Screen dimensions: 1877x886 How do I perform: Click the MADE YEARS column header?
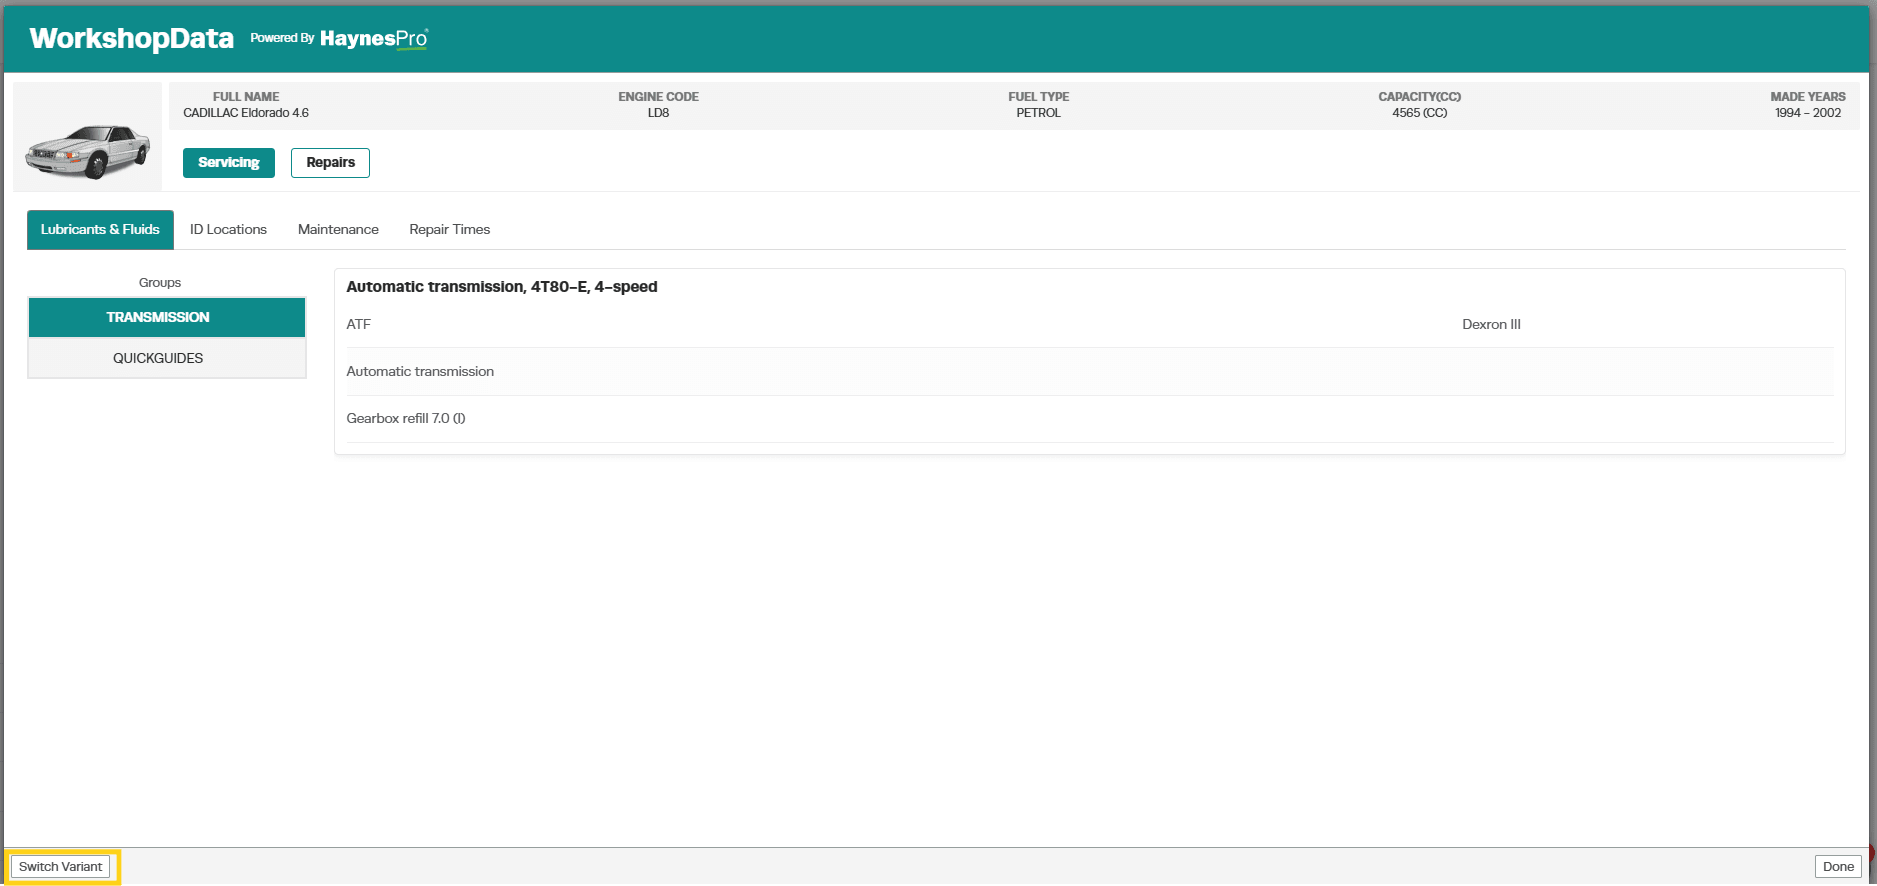click(x=1808, y=97)
